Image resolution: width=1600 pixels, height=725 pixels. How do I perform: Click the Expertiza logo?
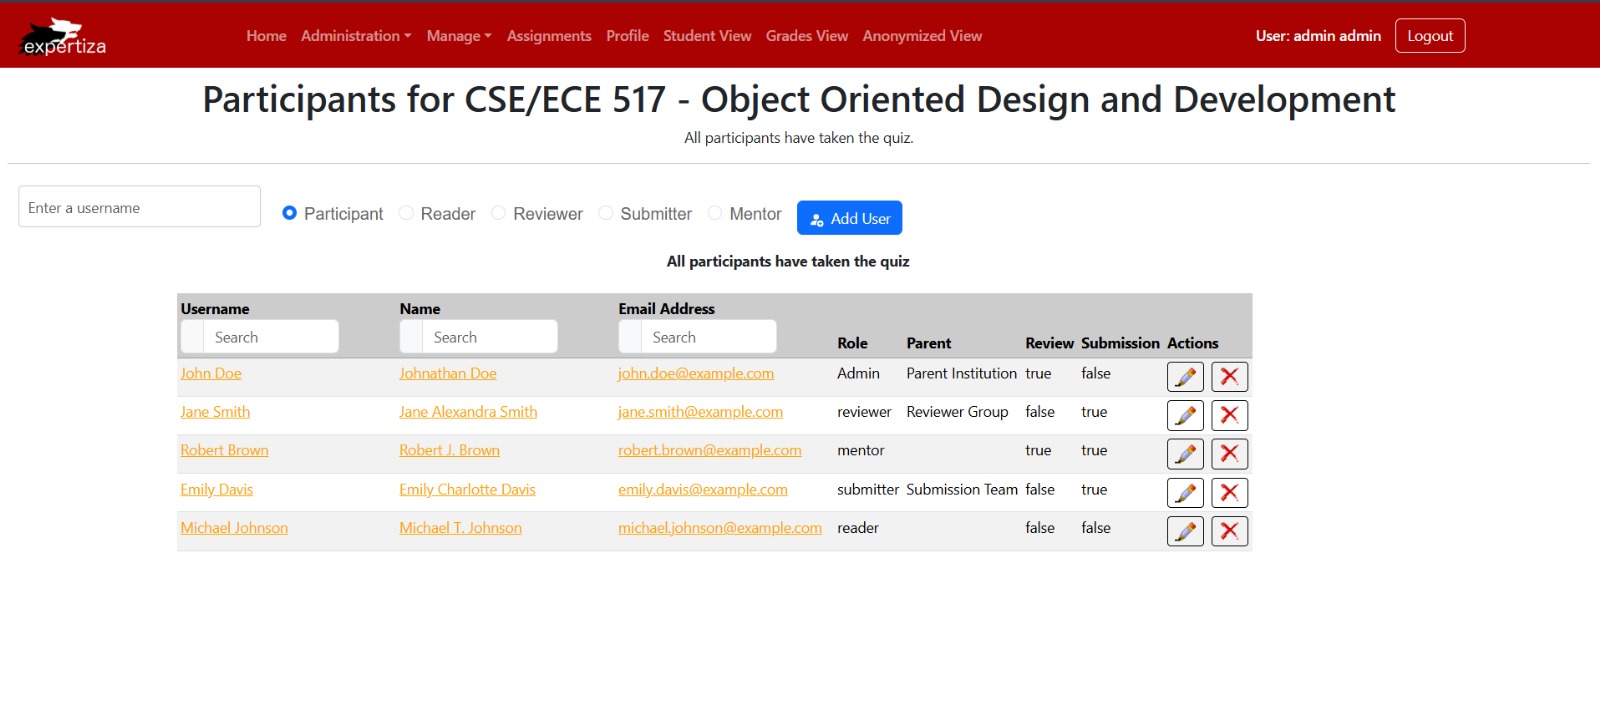[64, 37]
